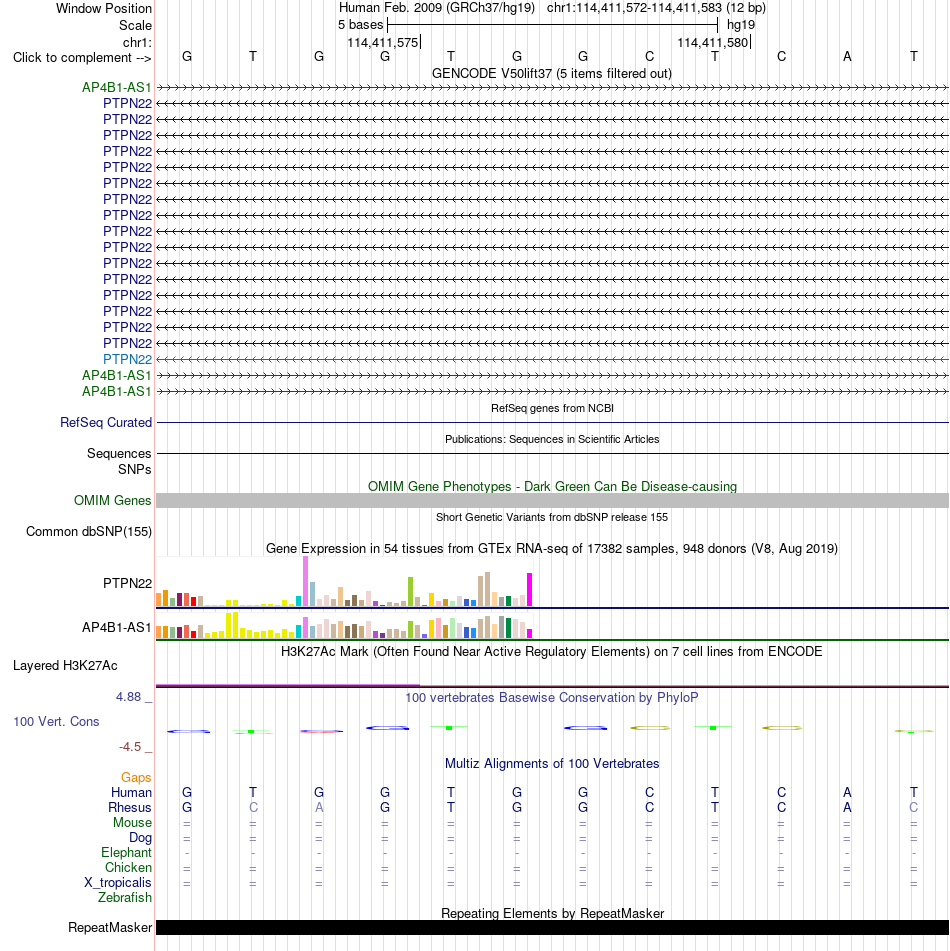
Task: Click the tall violet bar in PTPN22 expression chart
Action: pyautogui.click(x=305, y=581)
